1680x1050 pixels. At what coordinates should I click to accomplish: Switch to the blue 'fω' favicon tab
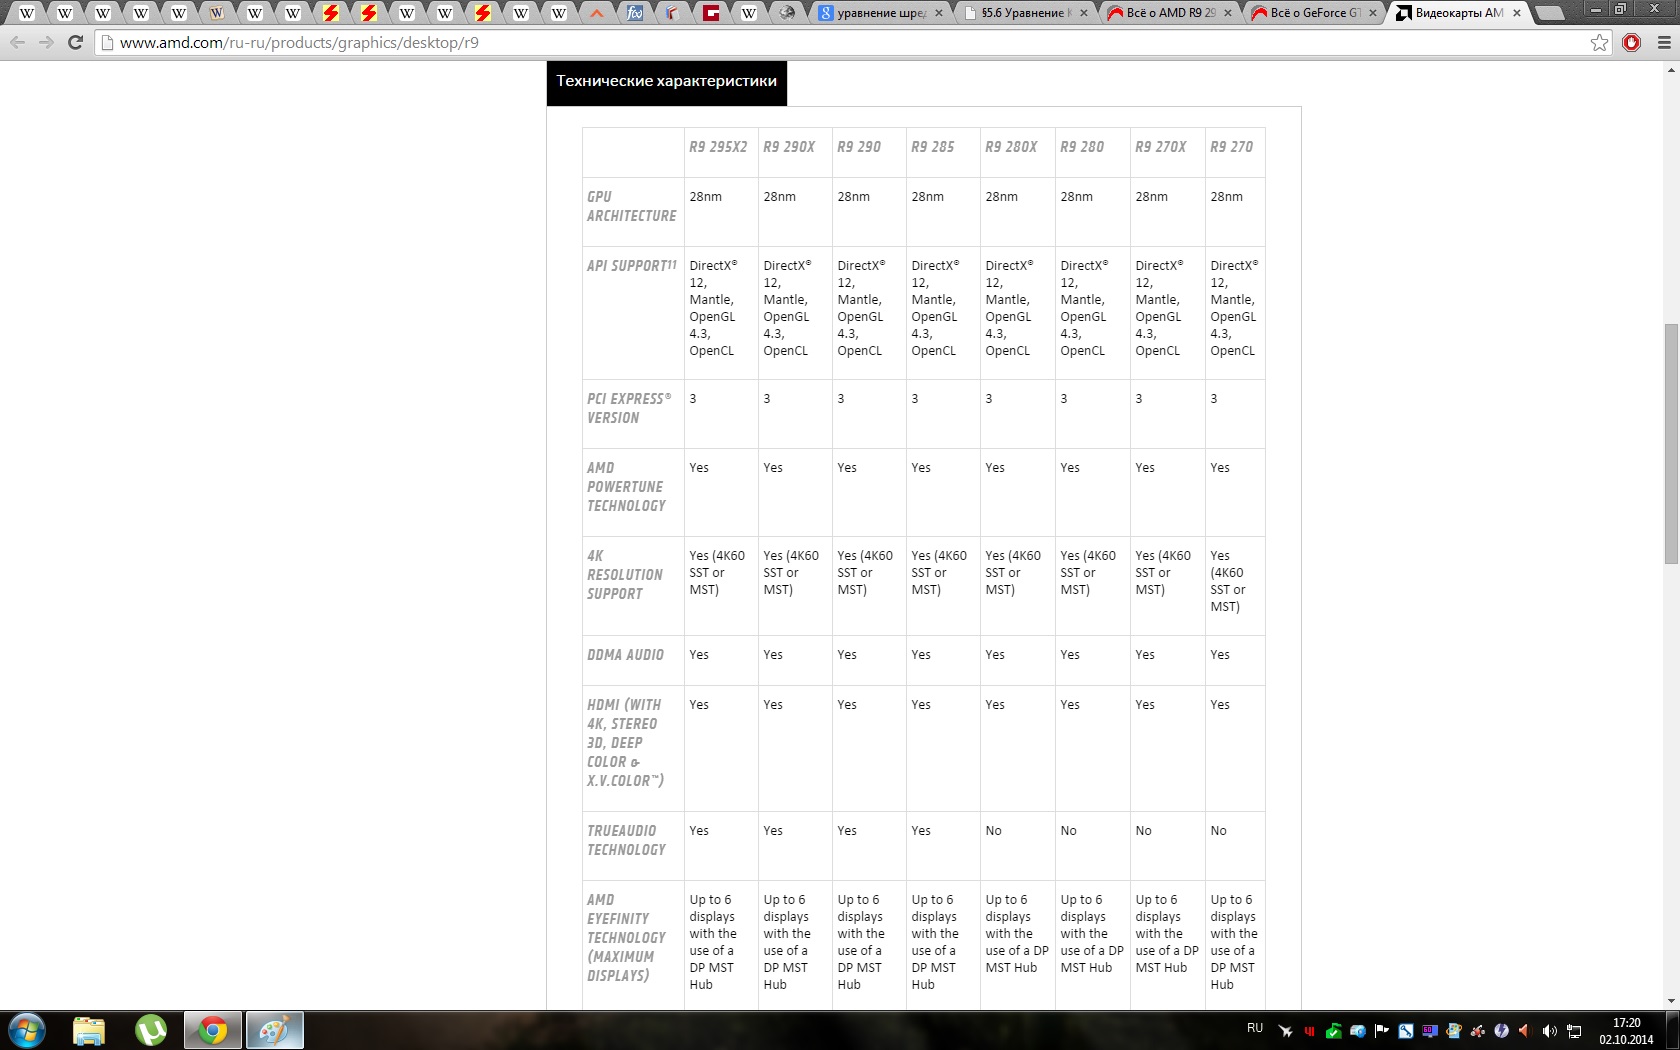tap(635, 13)
